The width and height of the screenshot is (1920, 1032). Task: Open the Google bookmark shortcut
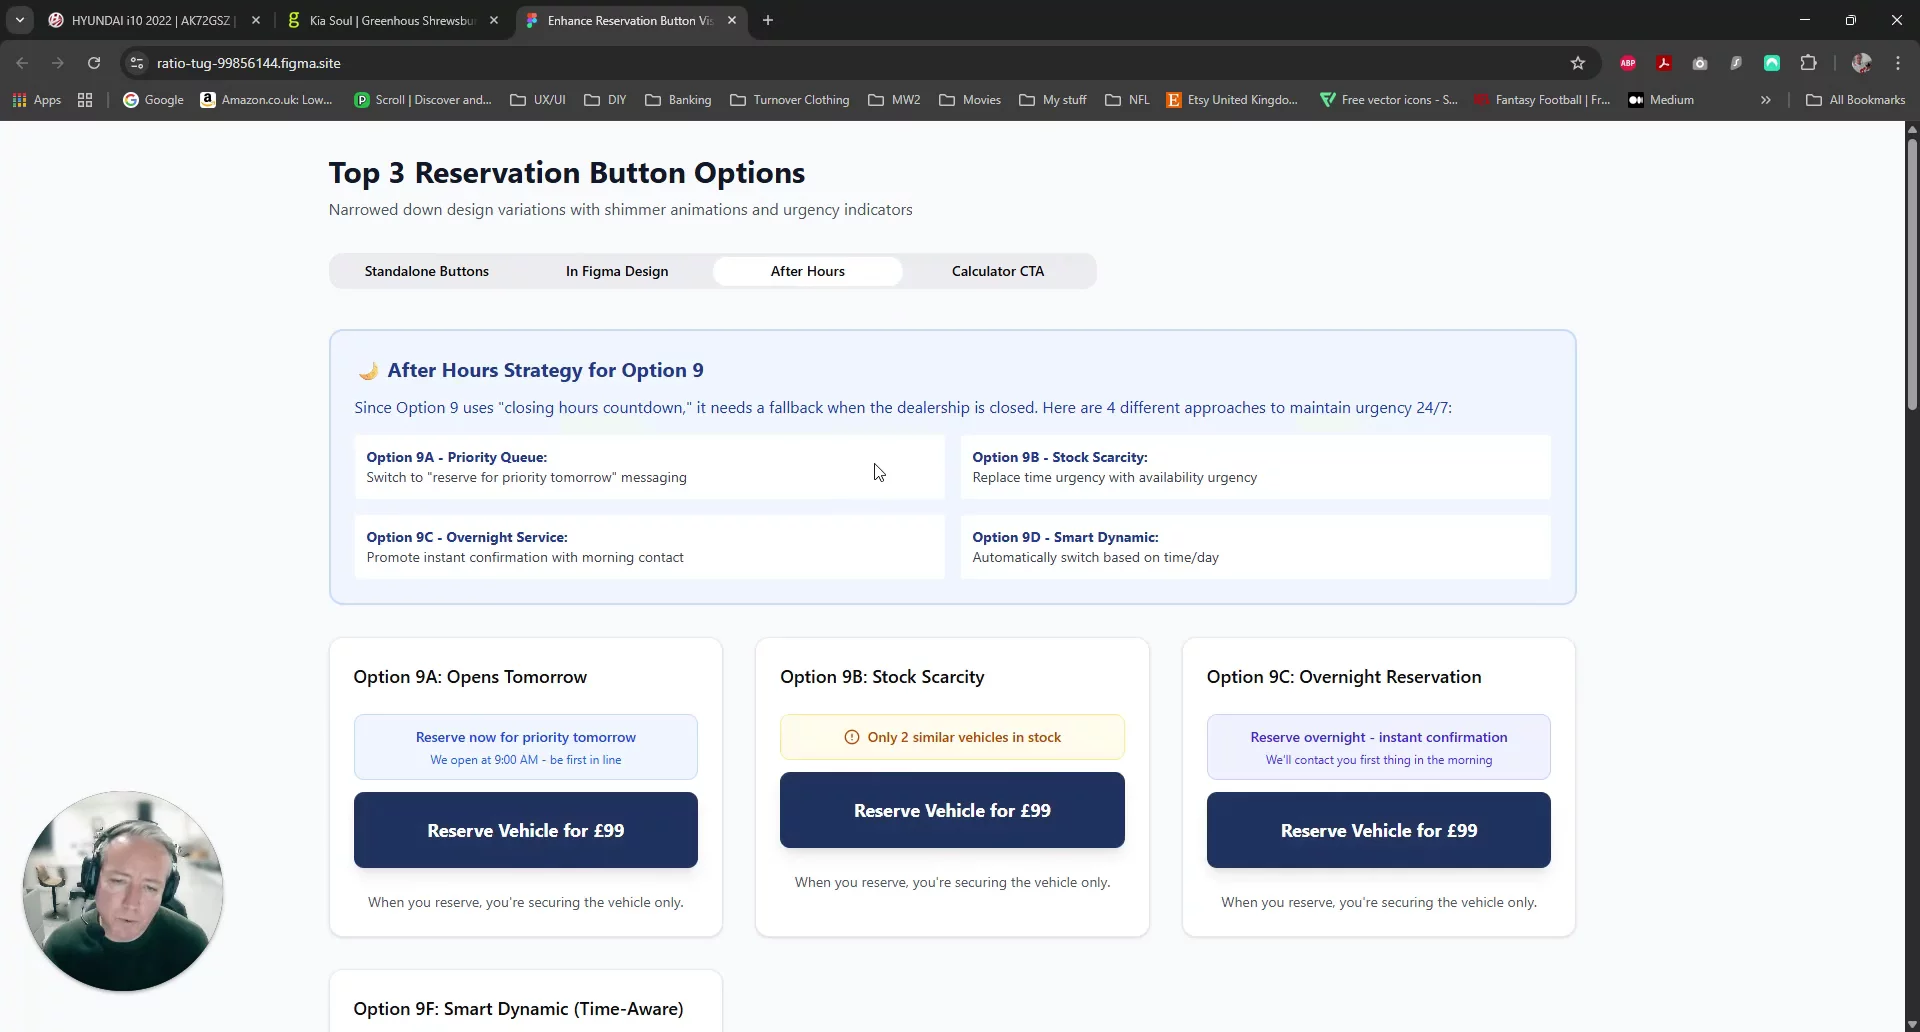point(152,100)
